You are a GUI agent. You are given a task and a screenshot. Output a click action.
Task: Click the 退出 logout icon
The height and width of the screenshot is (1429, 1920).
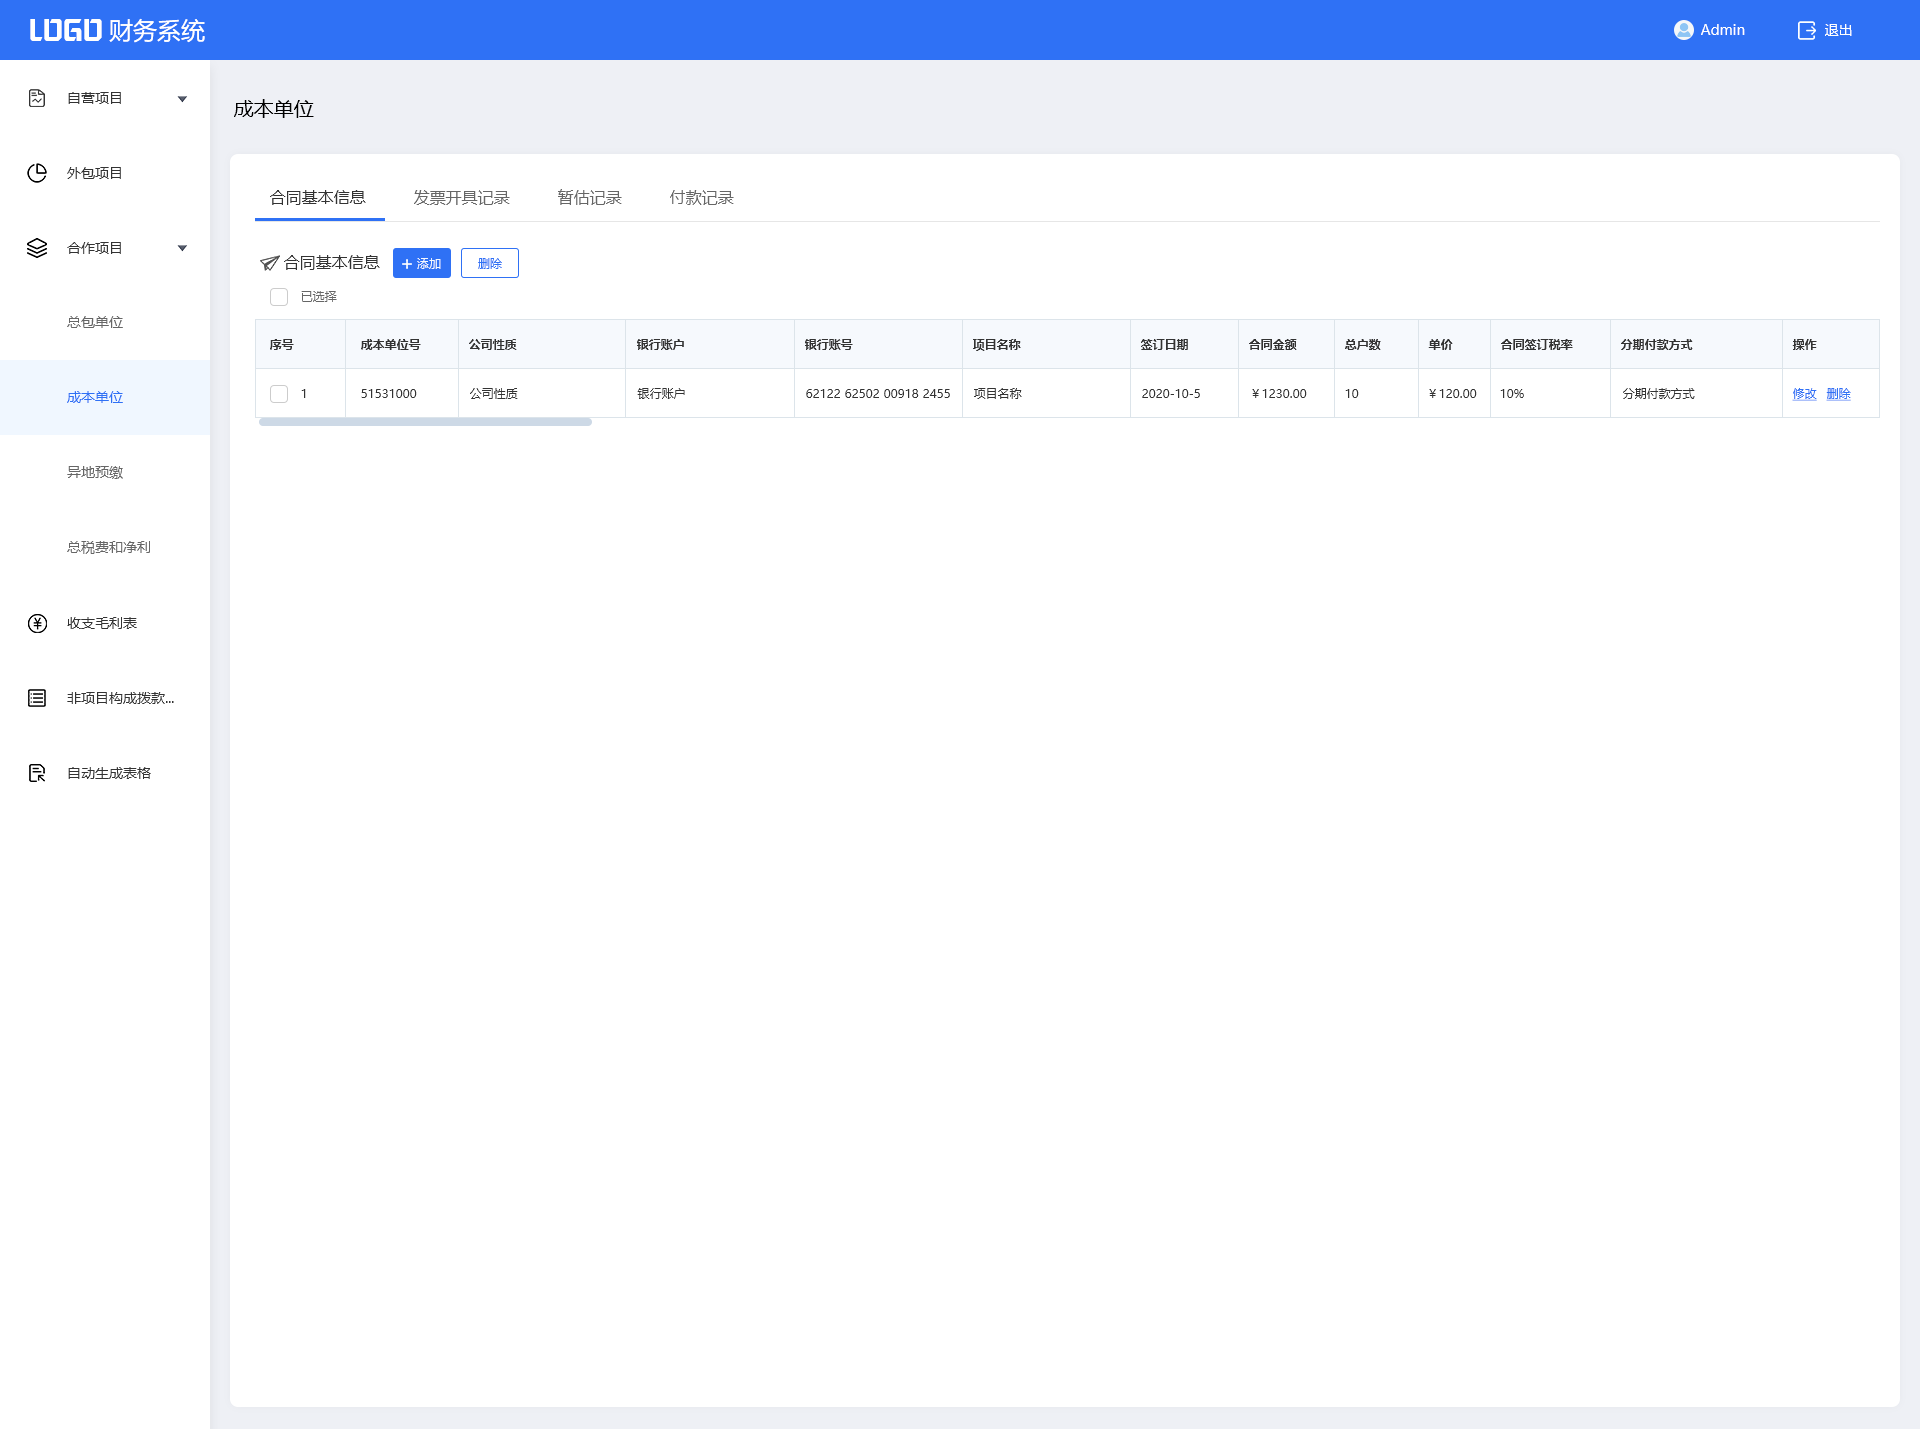pyautogui.click(x=1806, y=30)
